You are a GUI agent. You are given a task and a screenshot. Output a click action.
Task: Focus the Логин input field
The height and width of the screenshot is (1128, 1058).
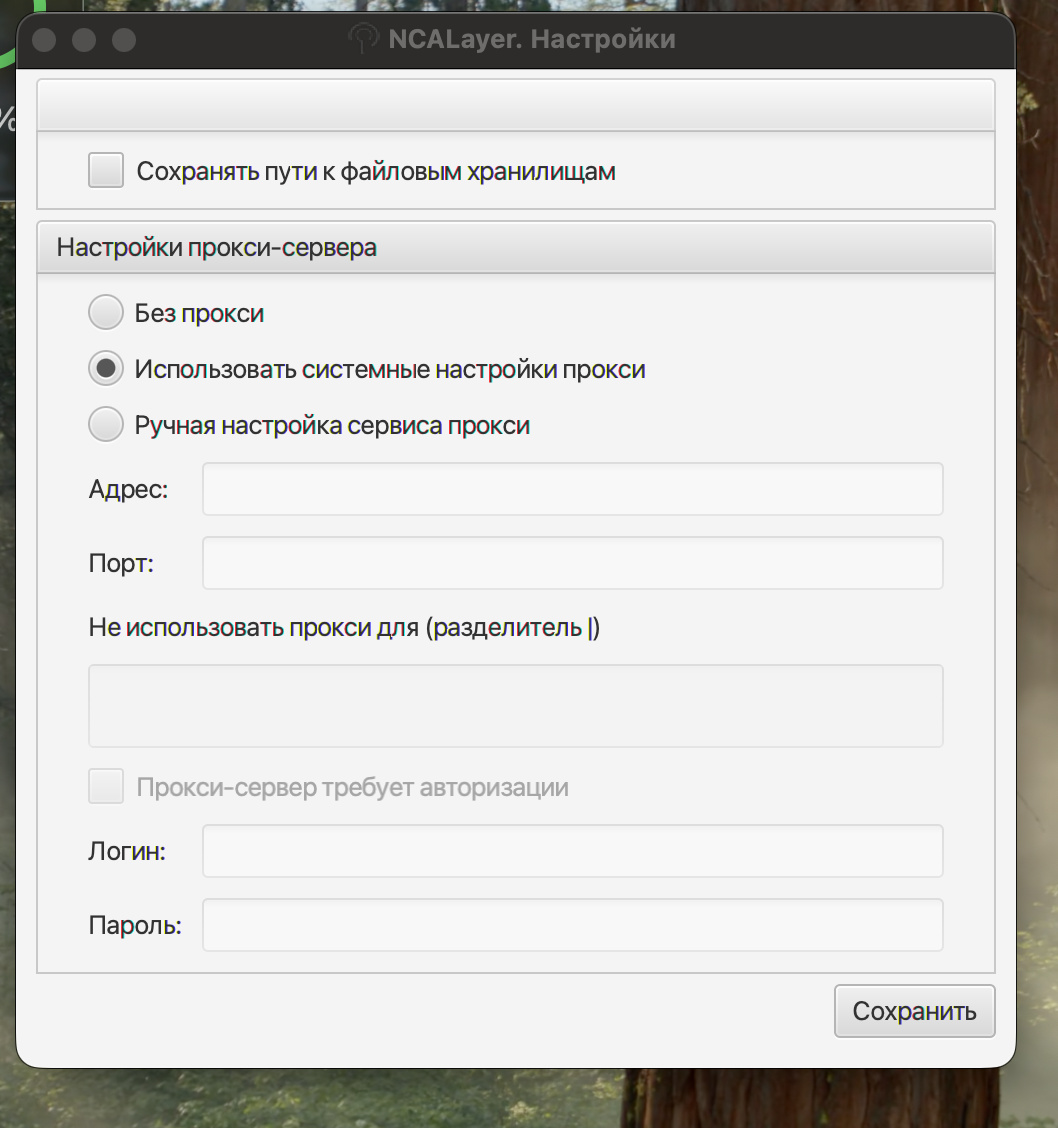(x=573, y=851)
